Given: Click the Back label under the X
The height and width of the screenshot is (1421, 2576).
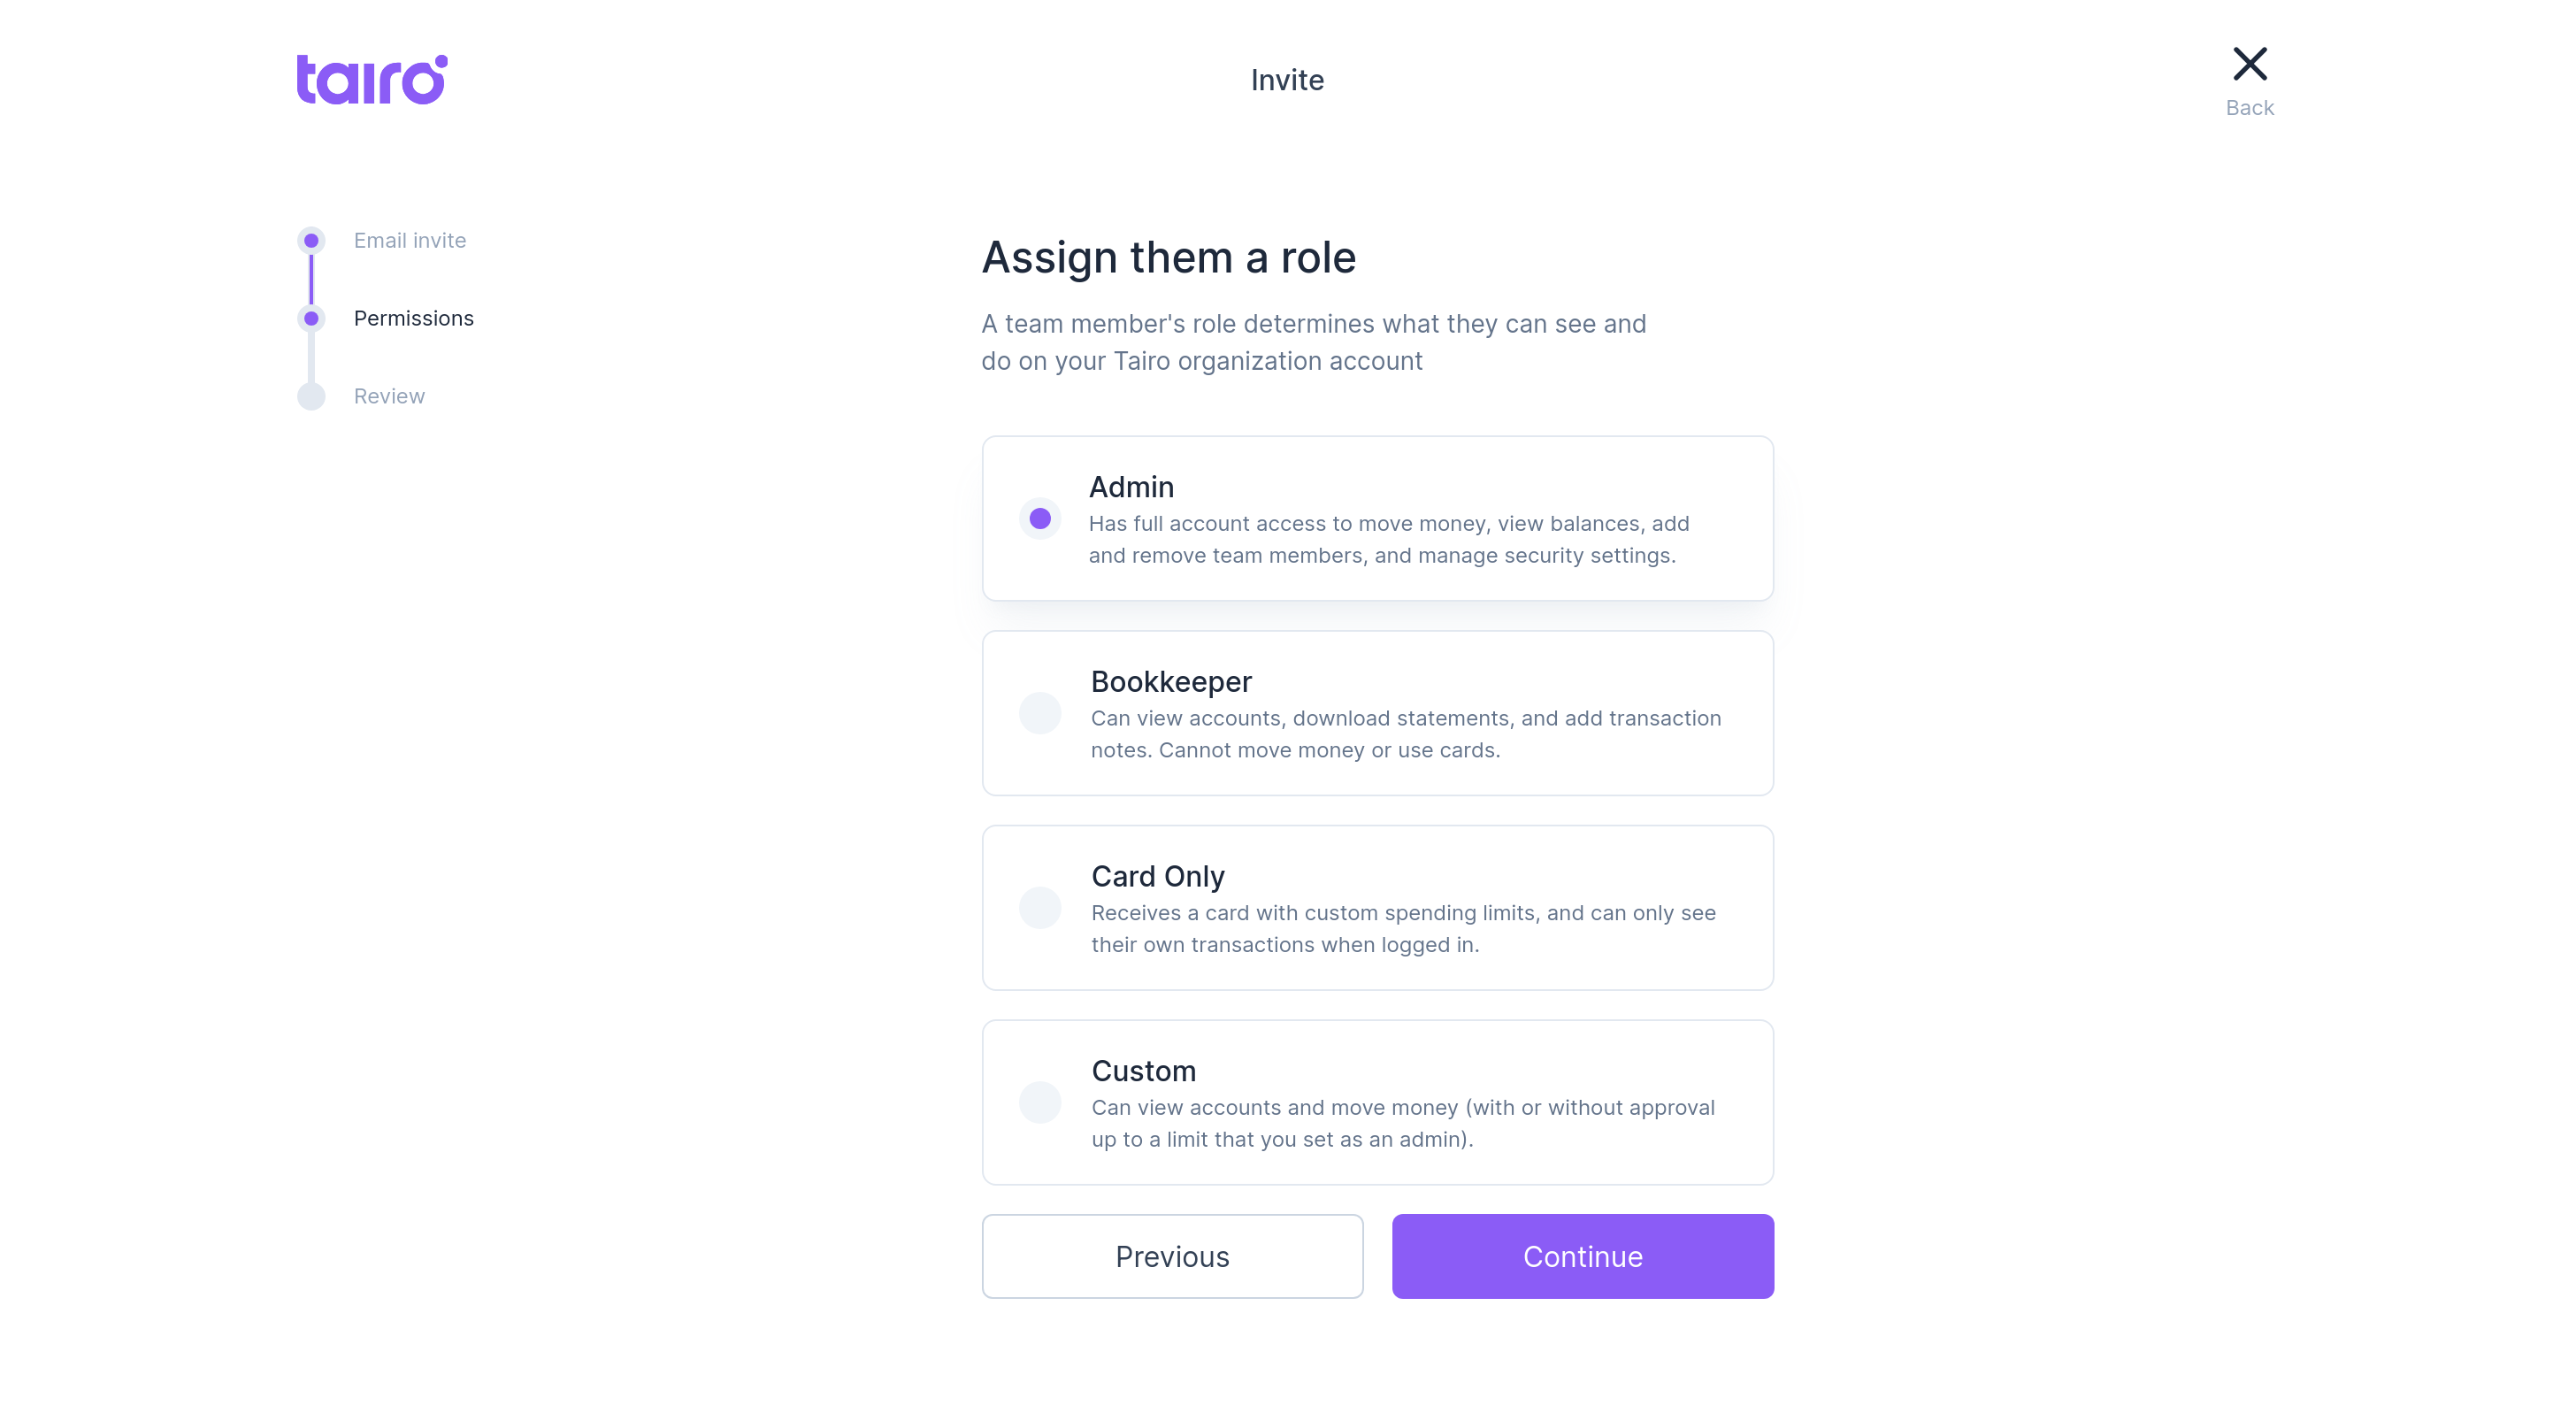Looking at the screenshot, I should tap(2249, 107).
